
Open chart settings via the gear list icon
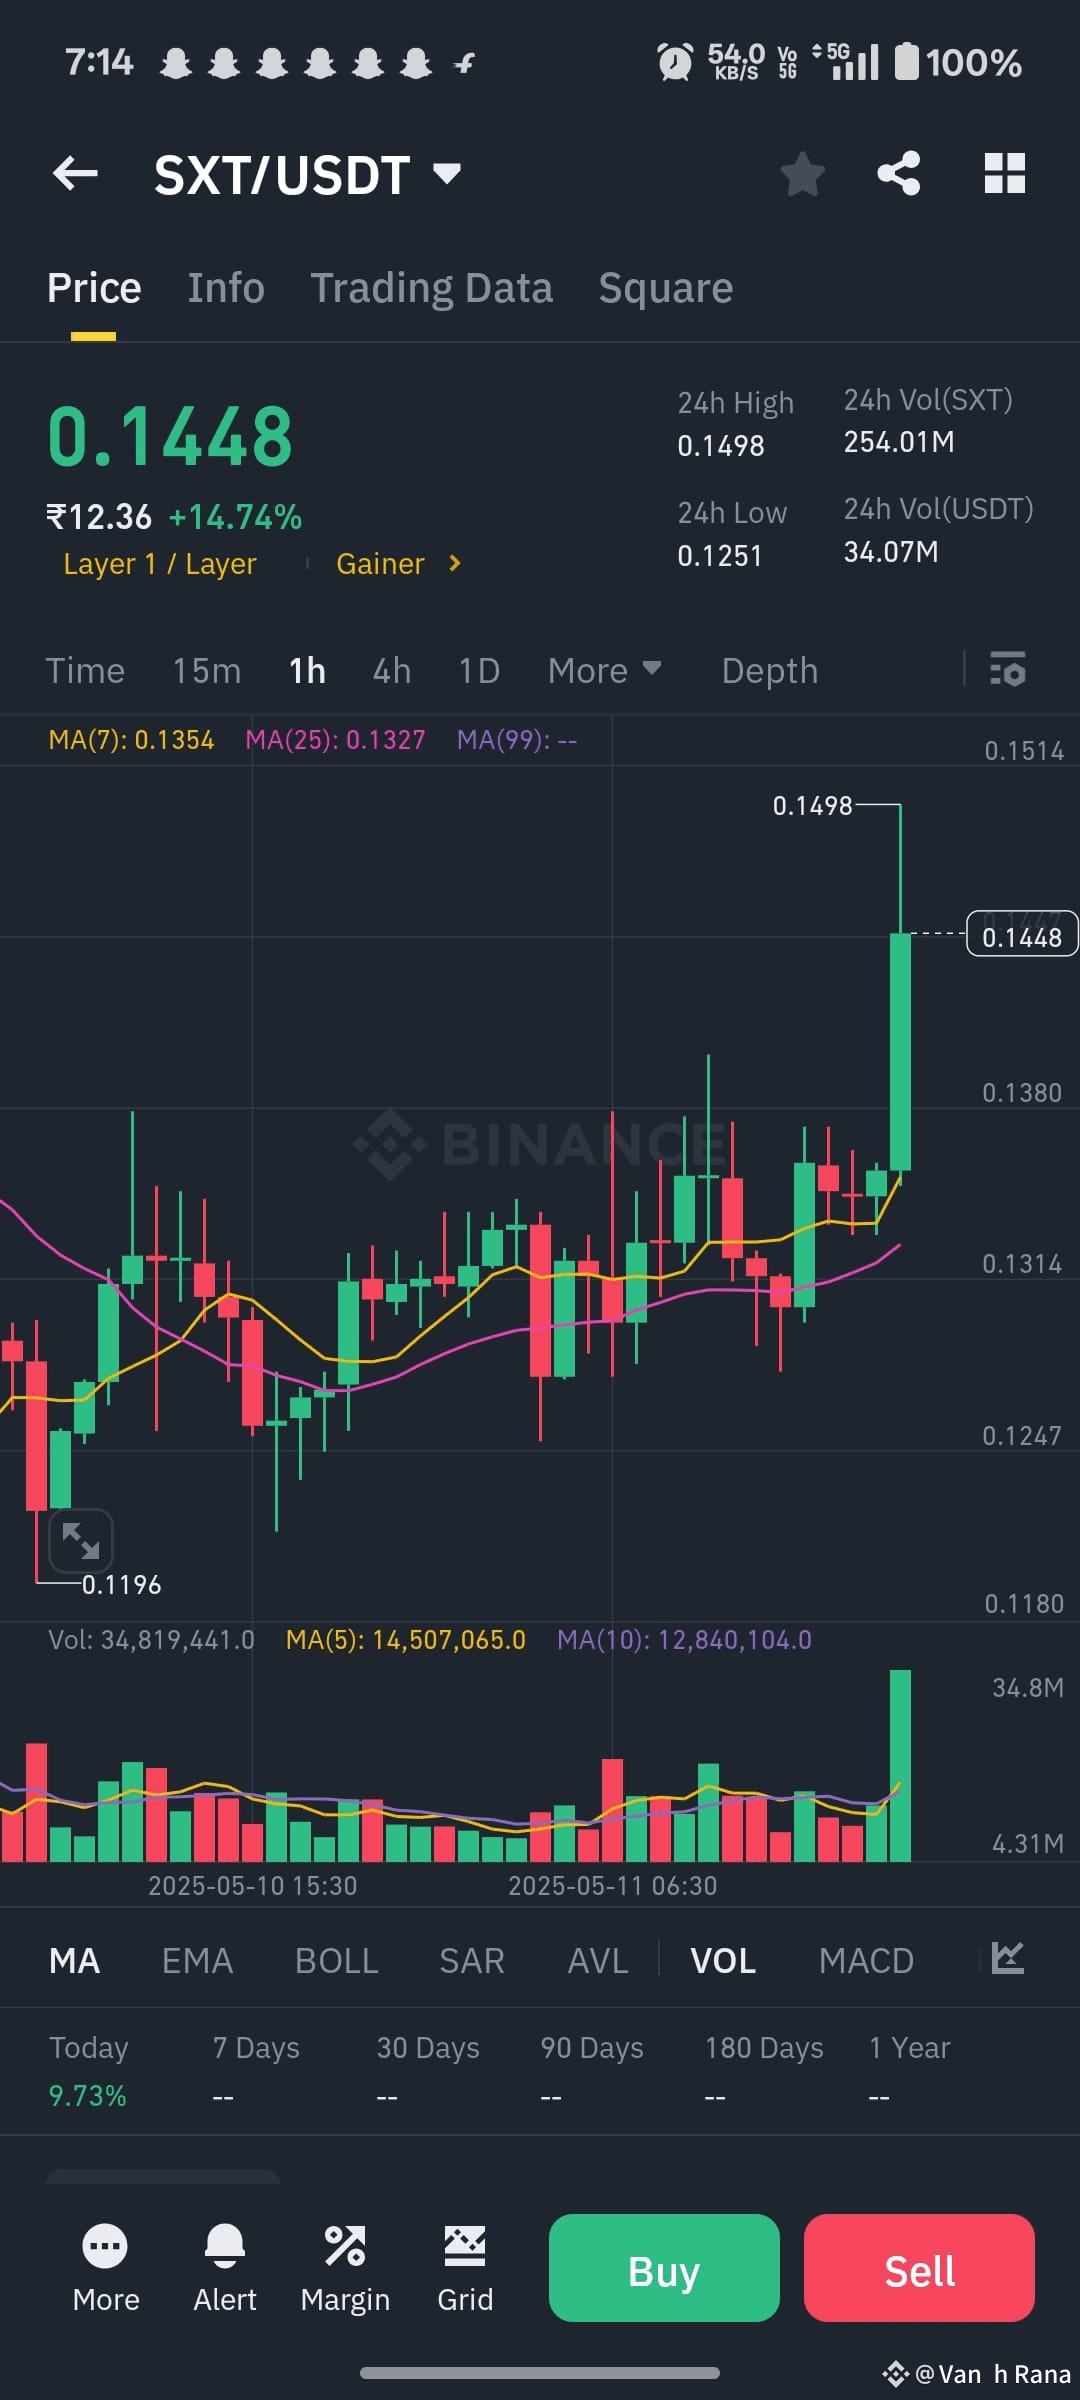tap(1006, 670)
